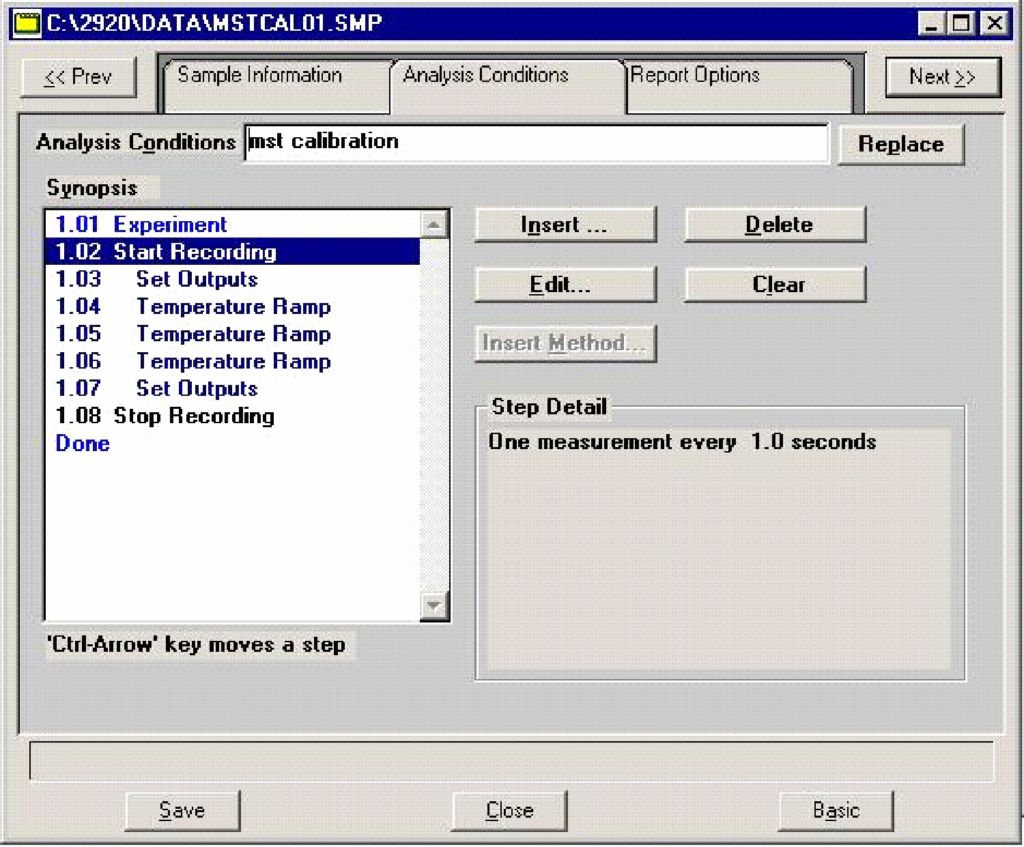Image resolution: width=1024 pixels, height=847 pixels.
Task: Open the Report Options tab
Action: 695,76
